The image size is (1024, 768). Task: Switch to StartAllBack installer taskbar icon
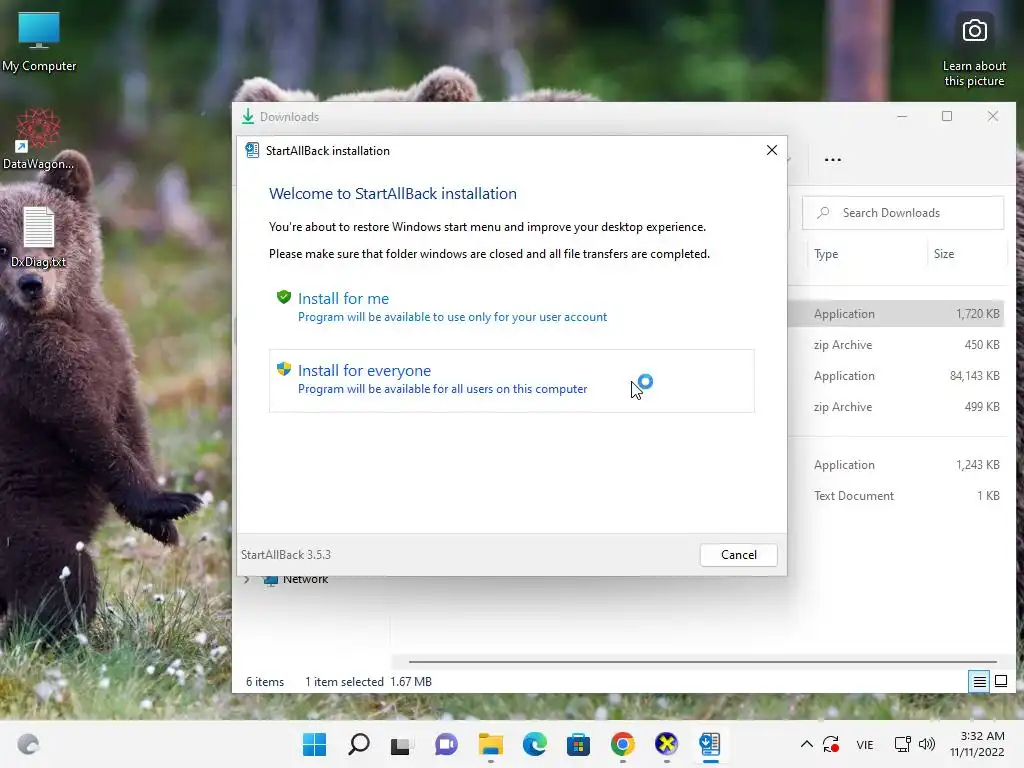pyautogui.click(x=710, y=744)
